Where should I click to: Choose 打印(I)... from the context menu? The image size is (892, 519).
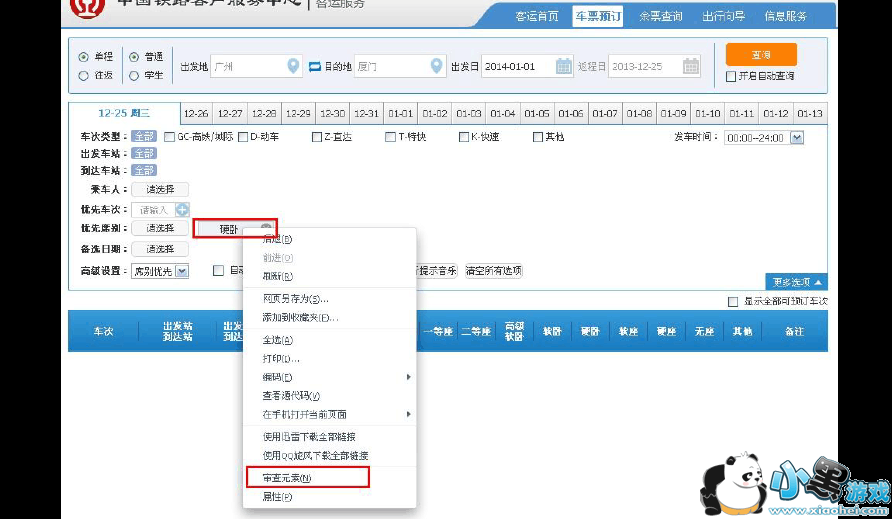pyautogui.click(x=329, y=359)
